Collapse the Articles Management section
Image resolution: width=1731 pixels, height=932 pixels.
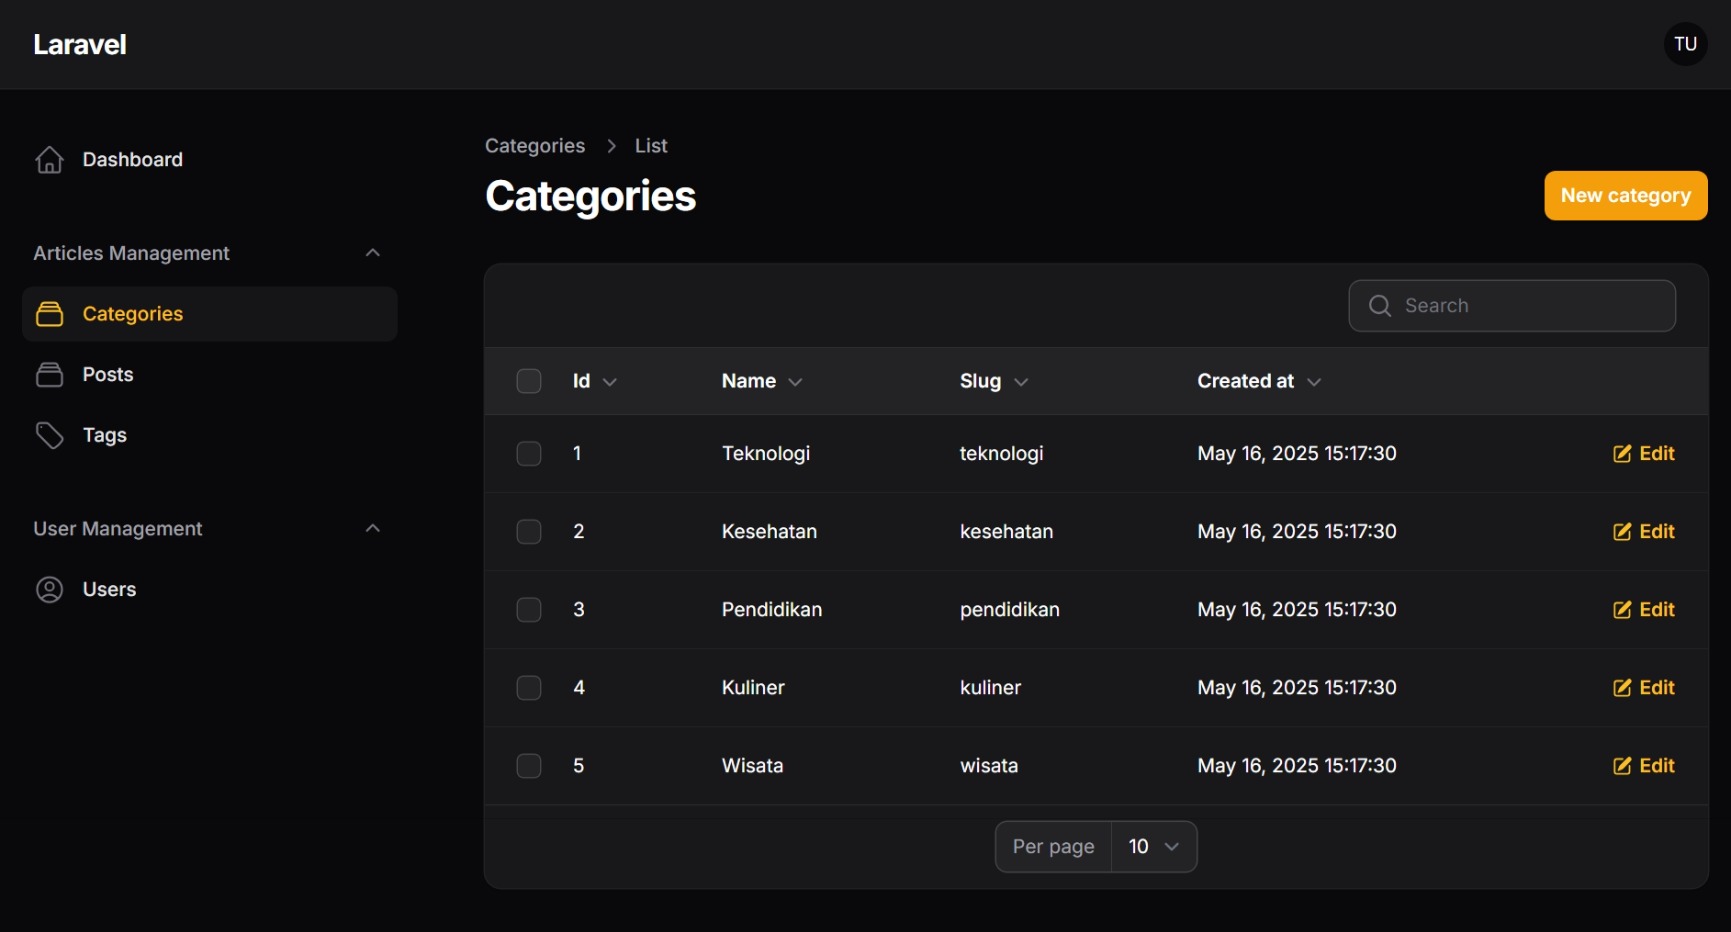click(373, 253)
